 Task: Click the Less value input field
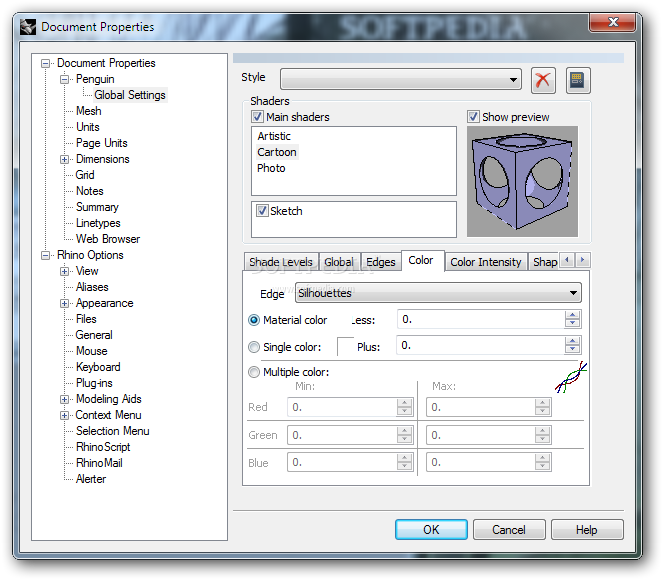tap(481, 319)
